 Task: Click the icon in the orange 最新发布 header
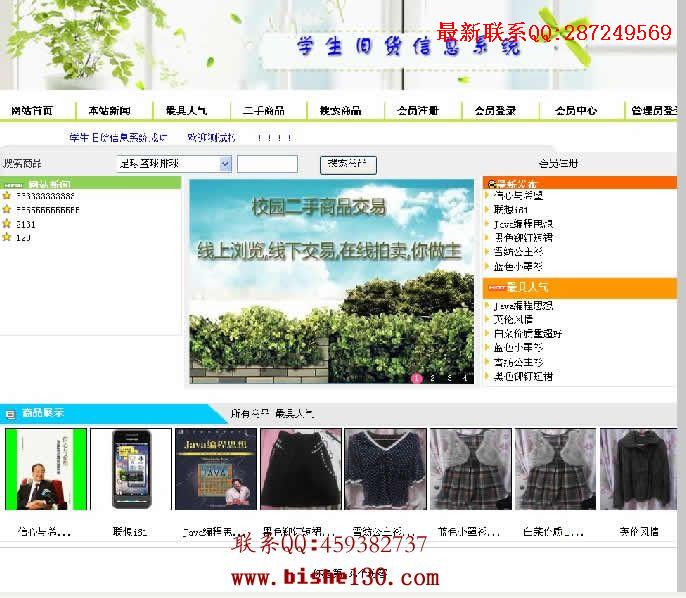point(492,184)
